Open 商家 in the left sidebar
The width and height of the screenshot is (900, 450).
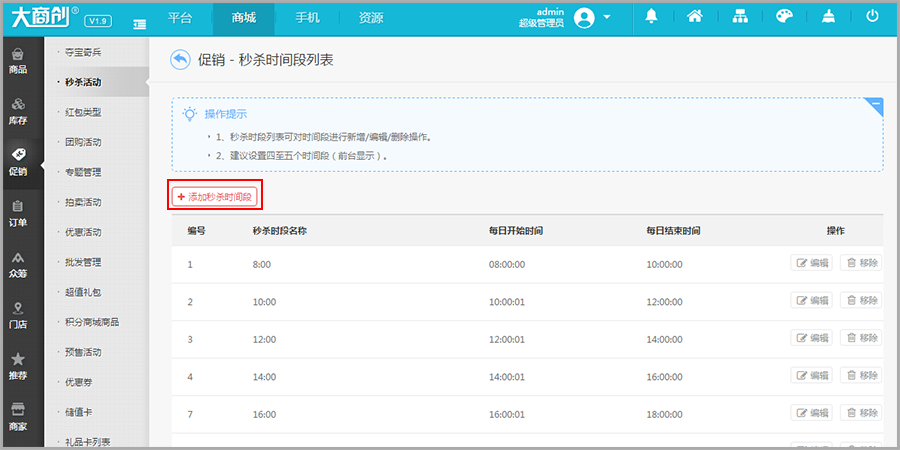(x=18, y=418)
